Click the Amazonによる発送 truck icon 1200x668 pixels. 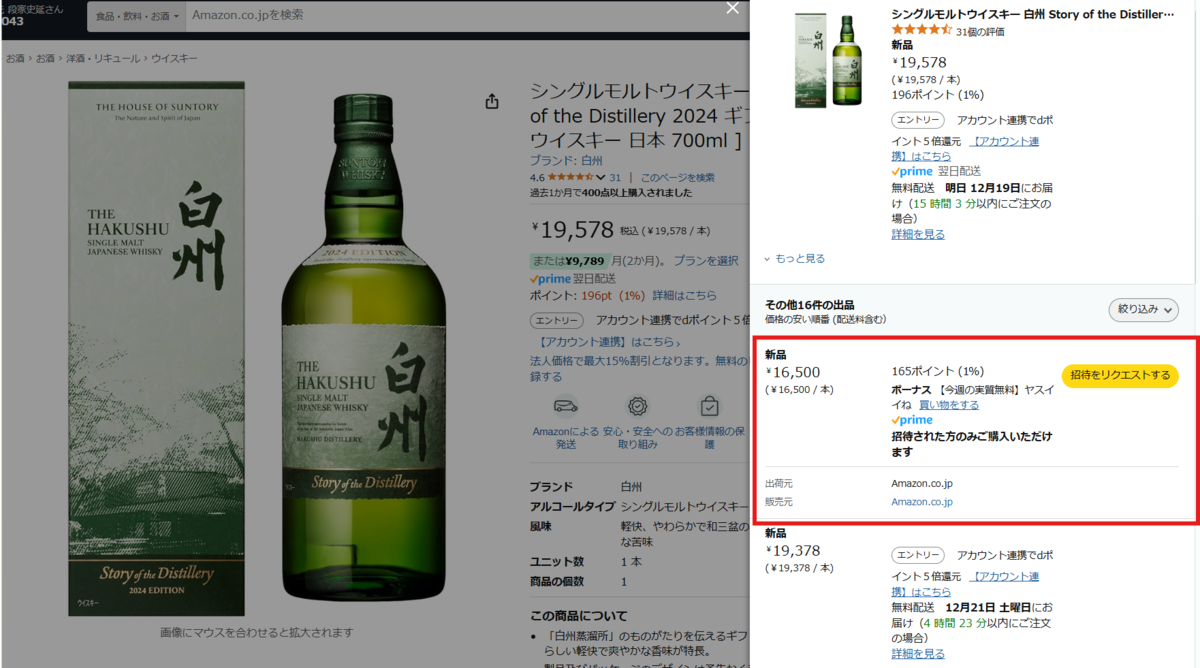coord(564,407)
